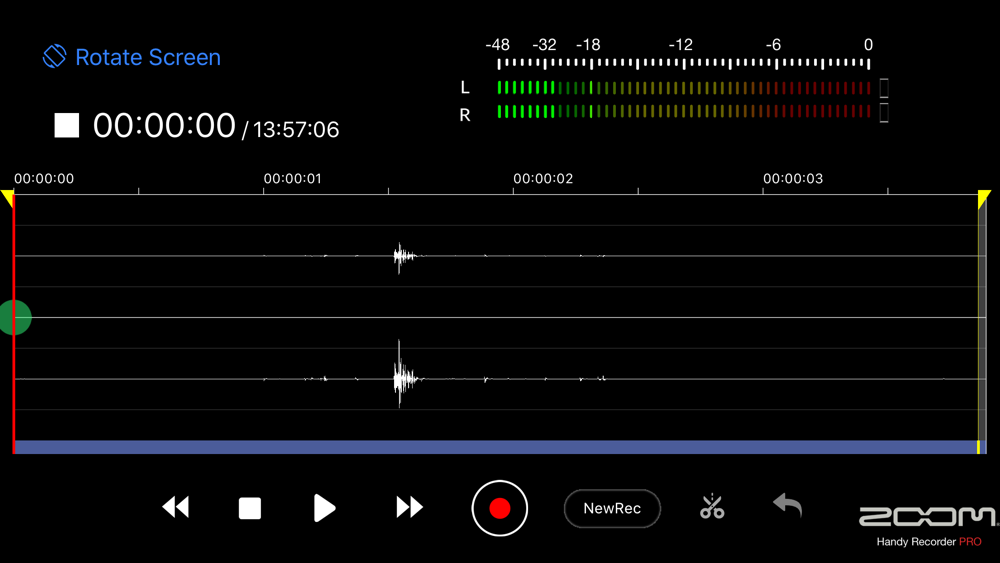Viewport: 1000px width, 563px height.
Task: Click the current time counter 00:00:00
Action: pyautogui.click(x=164, y=125)
